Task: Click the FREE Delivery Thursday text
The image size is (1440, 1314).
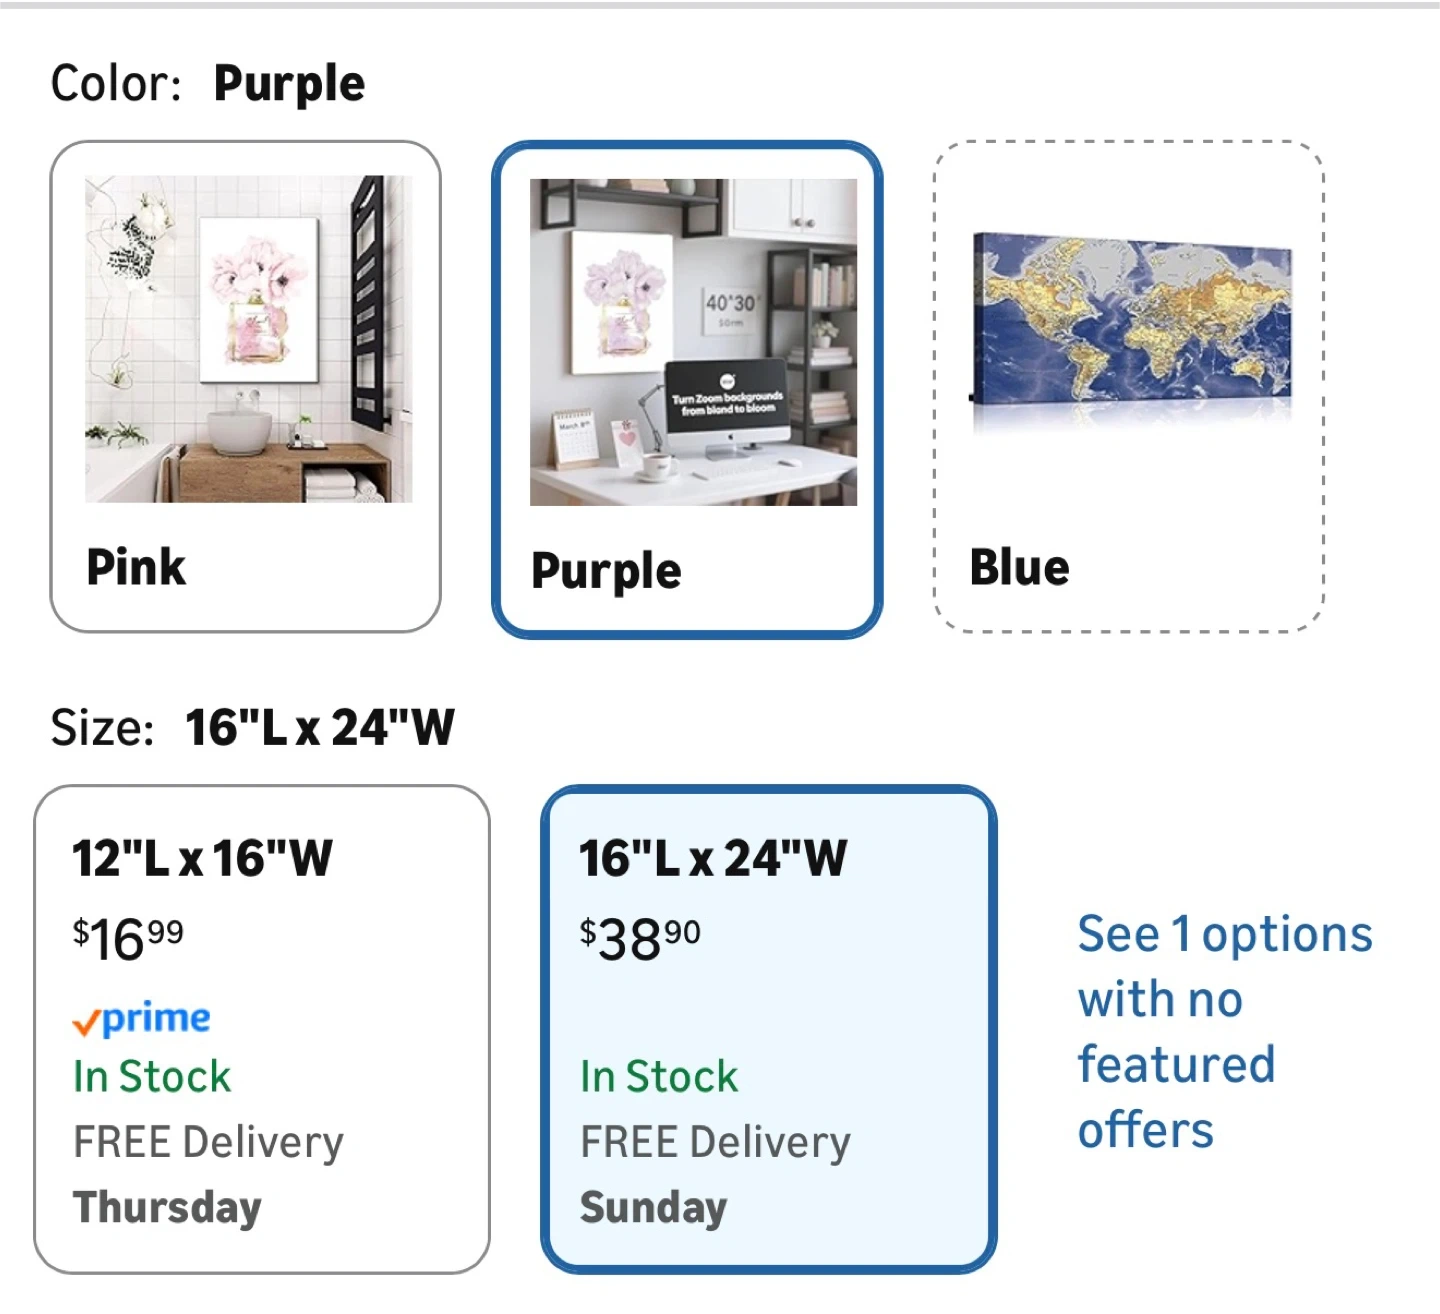Action: click(x=208, y=1174)
